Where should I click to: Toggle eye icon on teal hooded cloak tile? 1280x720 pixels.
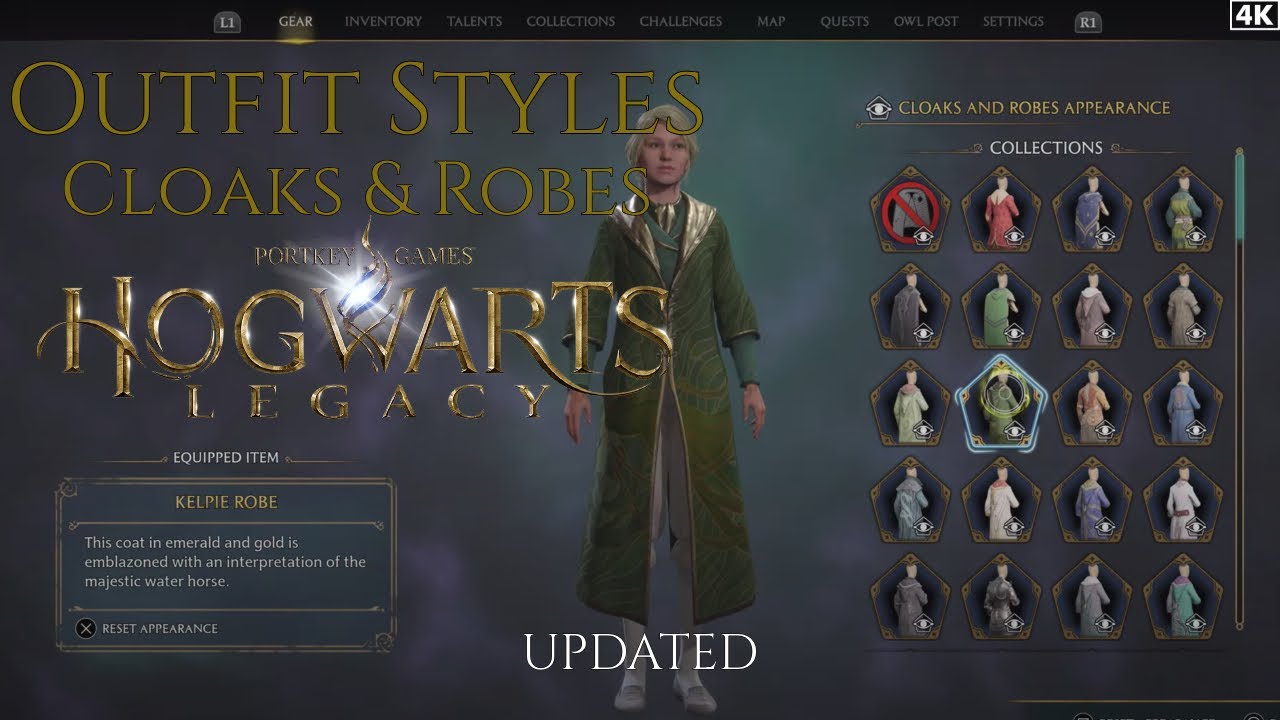924,527
